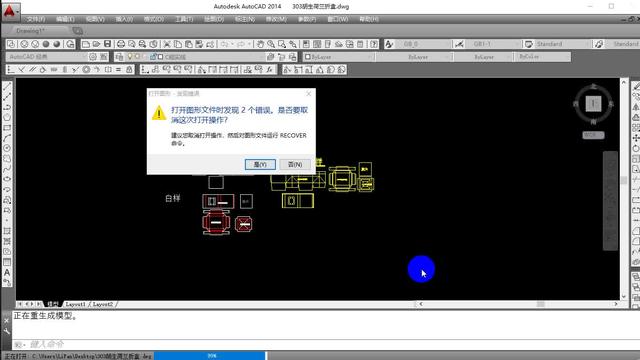Click the Zoom Window toolbar icon

[282, 44]
